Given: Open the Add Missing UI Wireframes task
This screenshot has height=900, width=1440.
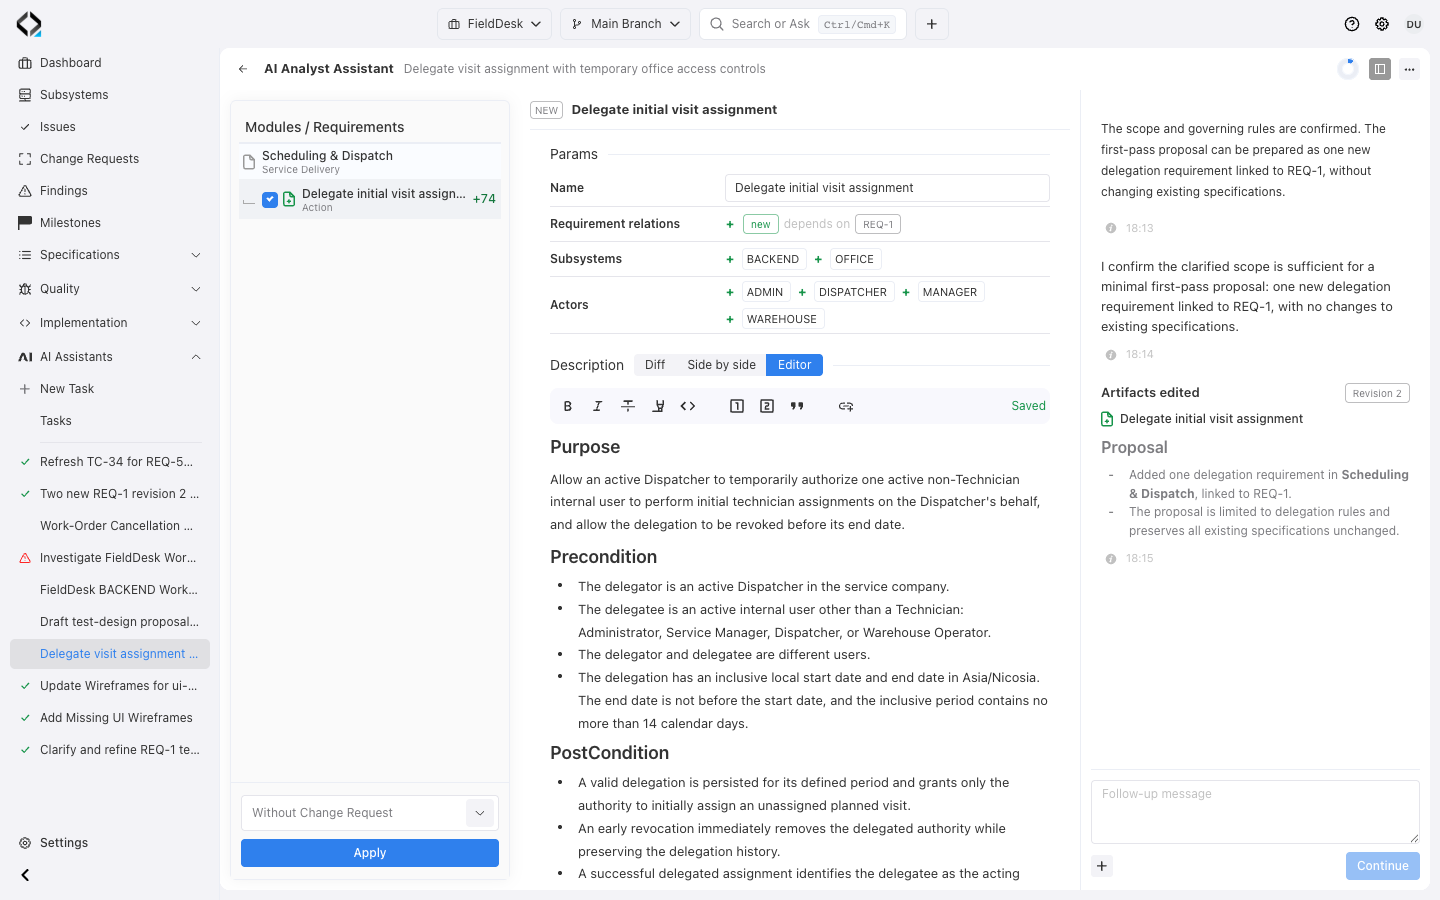Looking at the screenshot, I should point(110,718).
